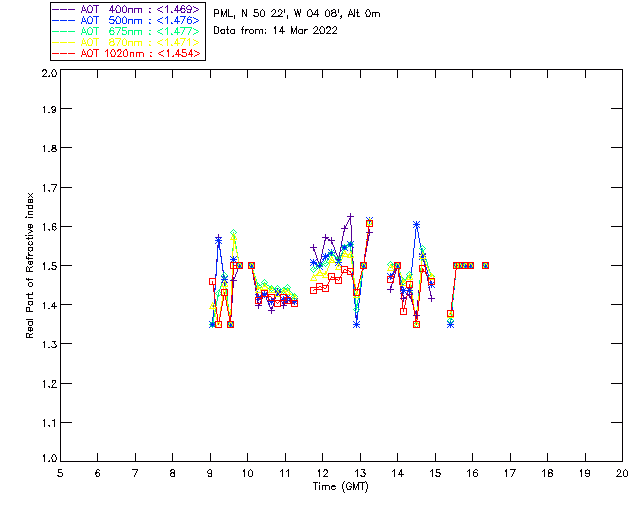Image resolution: width=640 pixels, height=512 pixels.
Task: Click the x-axis tick label 18
Action: pyautogui.click(x=548, y=473)
